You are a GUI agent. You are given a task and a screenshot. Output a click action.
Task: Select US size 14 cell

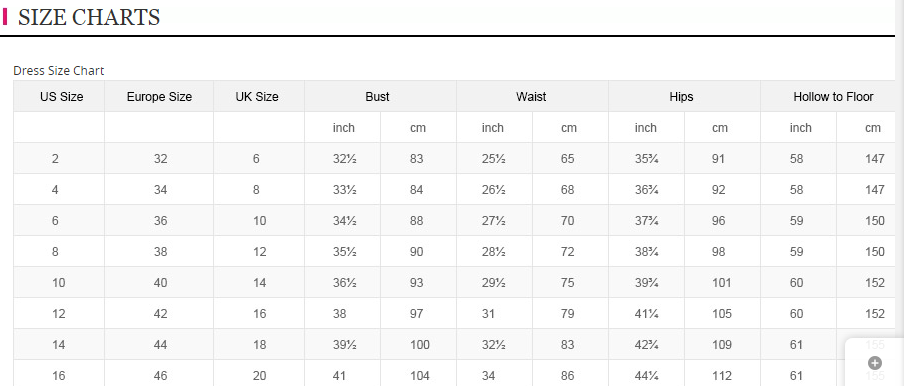[x=59, y=345]
